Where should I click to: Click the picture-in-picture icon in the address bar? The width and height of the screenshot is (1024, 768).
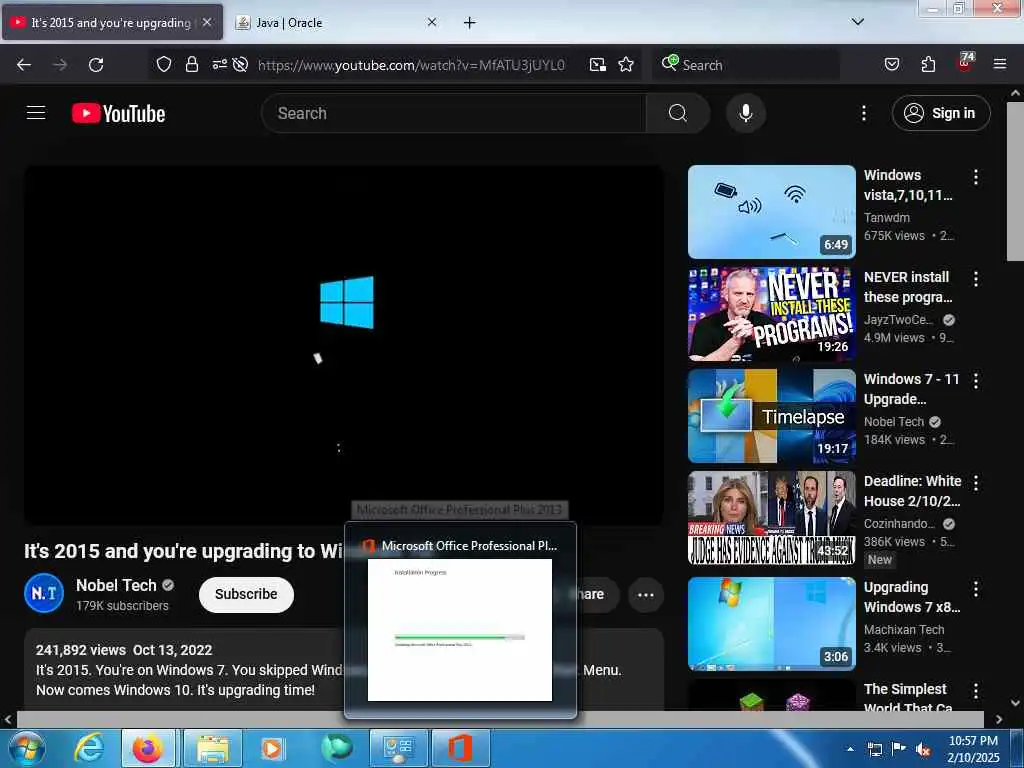pos(598,64)
